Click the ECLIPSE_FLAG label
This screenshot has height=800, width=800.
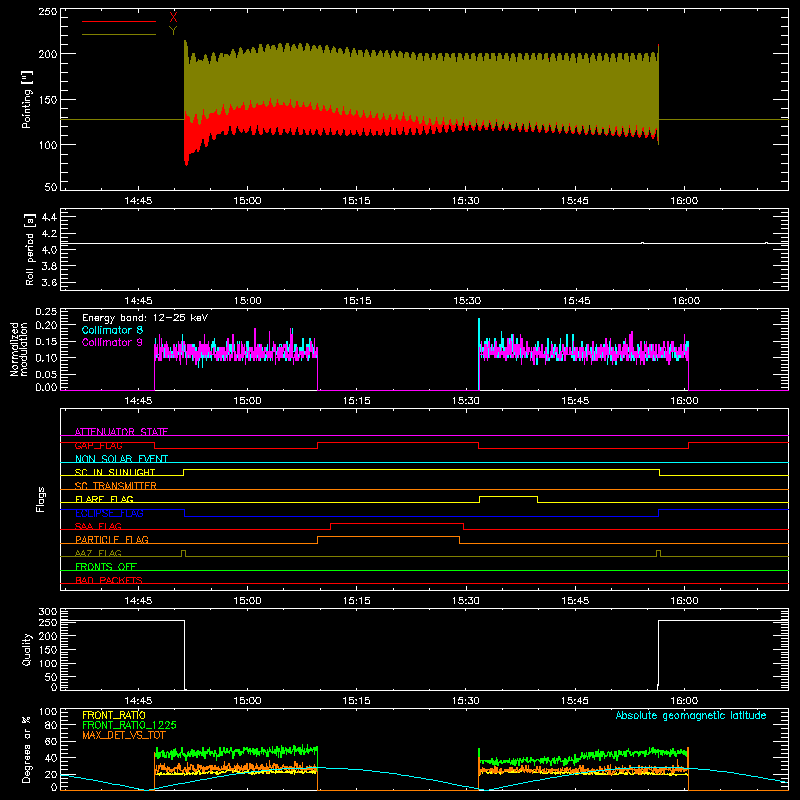click(x=109, y=513)
